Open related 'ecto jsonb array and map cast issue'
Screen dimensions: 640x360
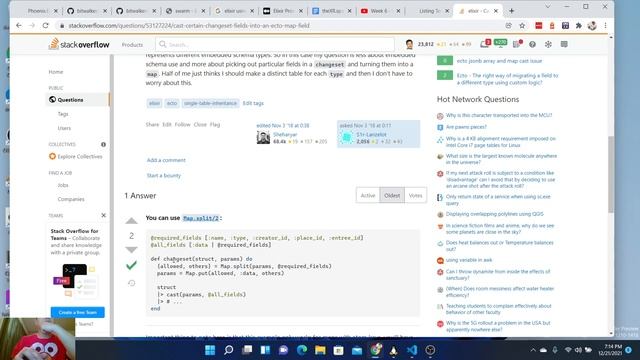click(x=499, y=61)
